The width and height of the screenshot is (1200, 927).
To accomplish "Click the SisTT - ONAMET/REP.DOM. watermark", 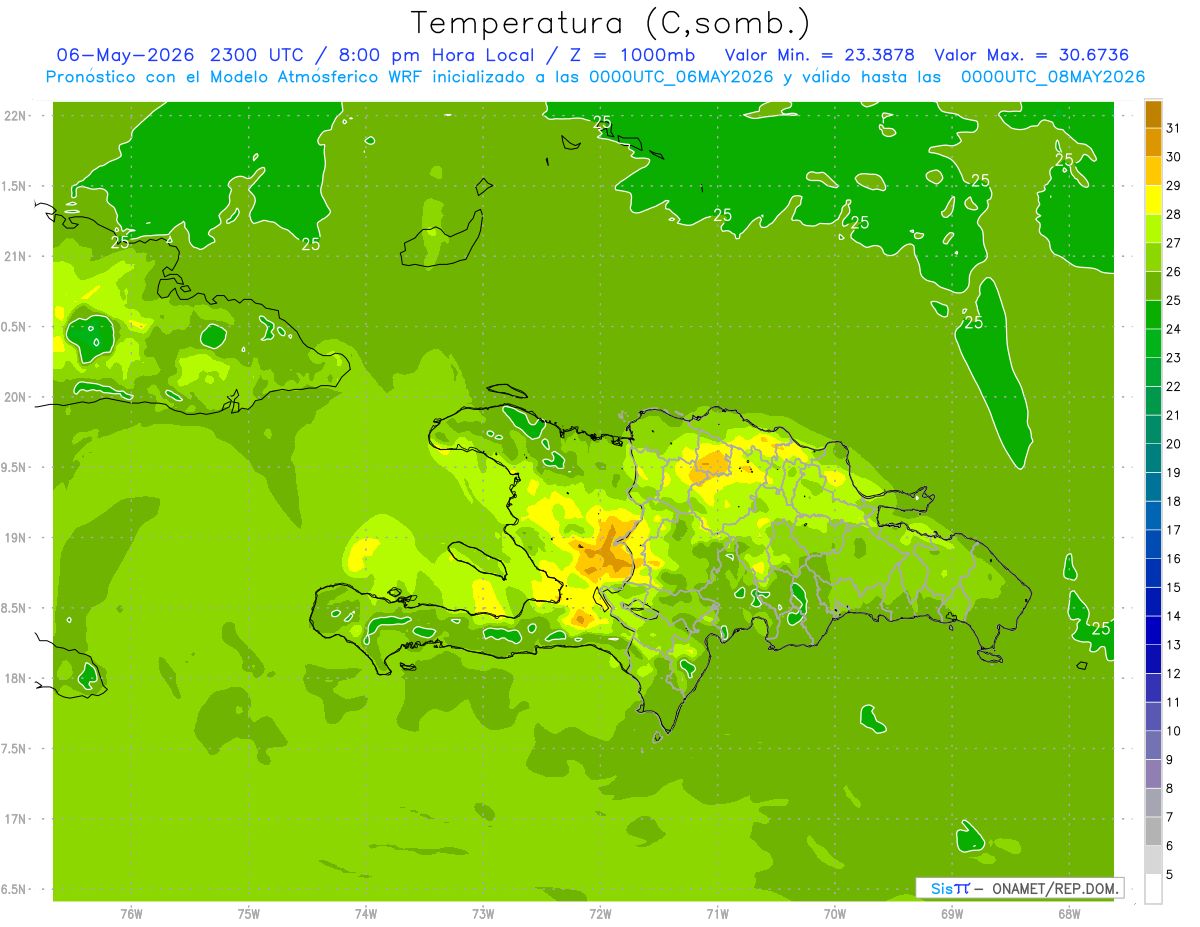I will [x=1020, y=888].
